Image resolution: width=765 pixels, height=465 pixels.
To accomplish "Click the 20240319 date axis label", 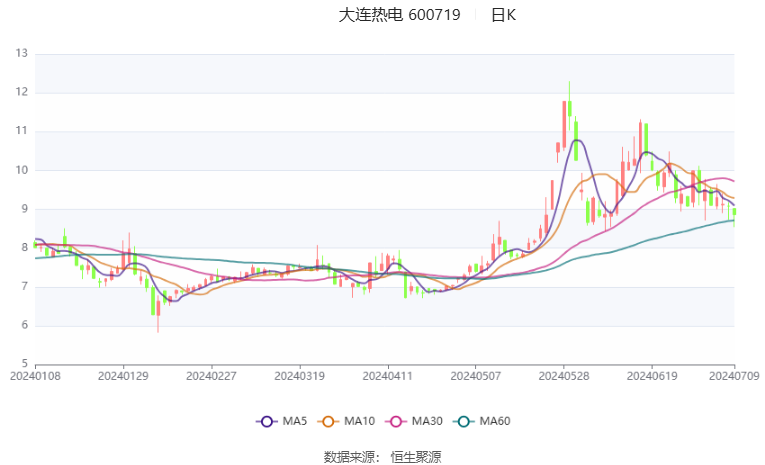I will (x=300, y=376).
